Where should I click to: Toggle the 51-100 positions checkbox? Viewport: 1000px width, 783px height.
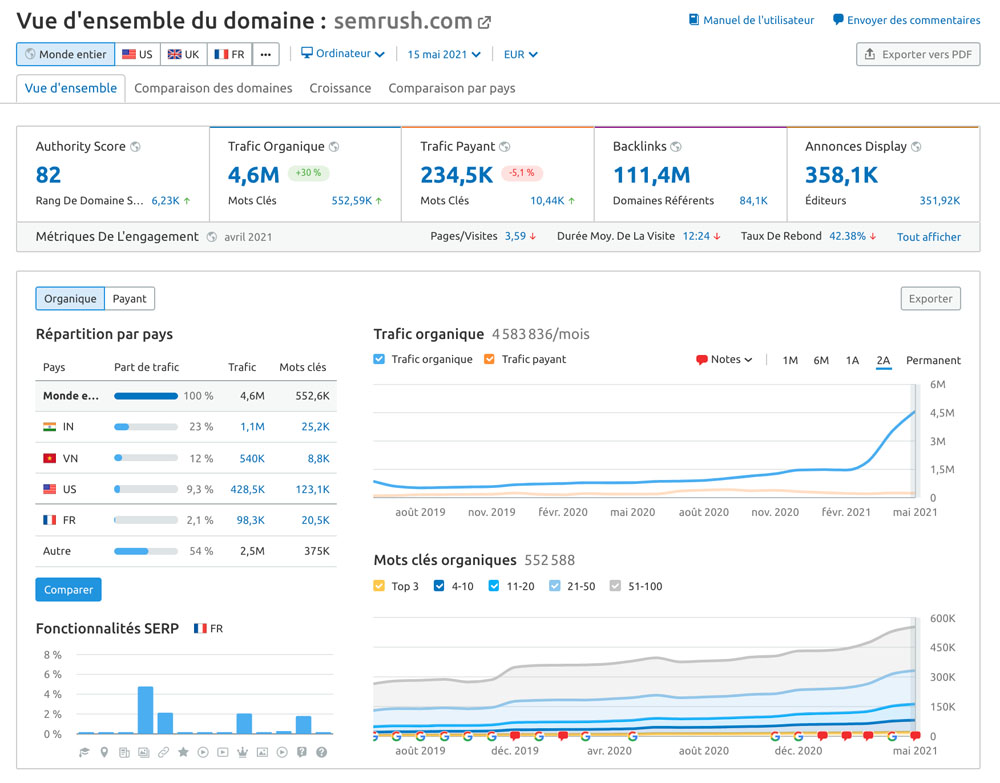coord(615,586)
